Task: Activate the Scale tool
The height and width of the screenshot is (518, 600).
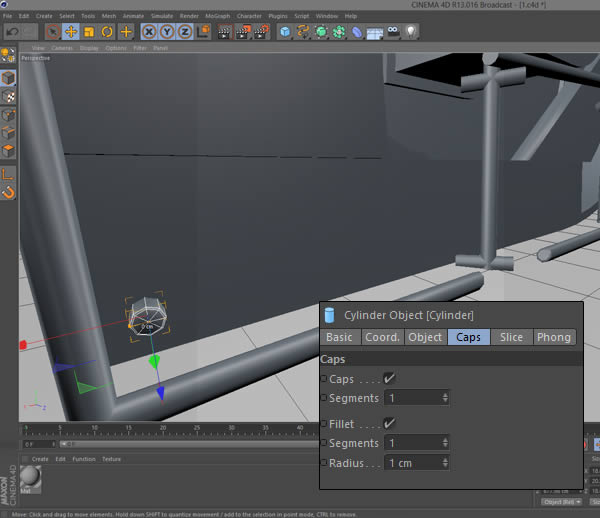Action: pyautogui.click(x=89, y=32)
